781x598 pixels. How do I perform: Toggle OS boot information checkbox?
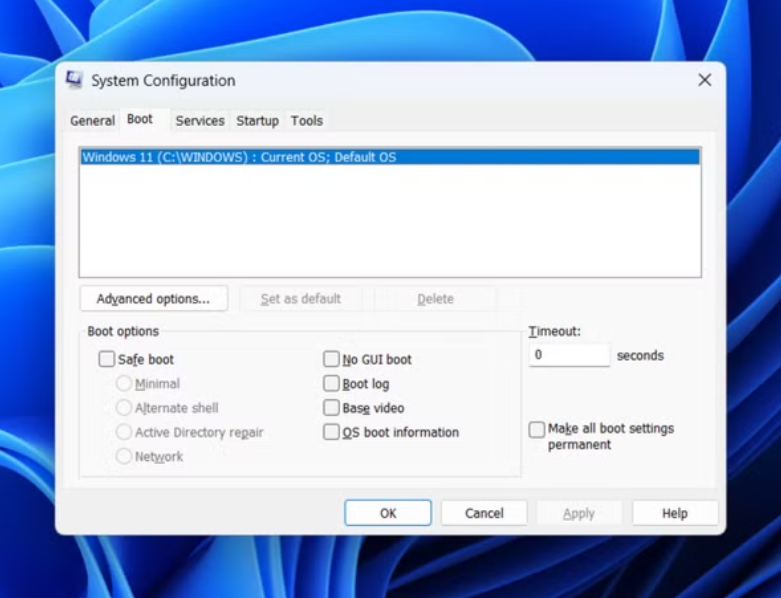331,432
